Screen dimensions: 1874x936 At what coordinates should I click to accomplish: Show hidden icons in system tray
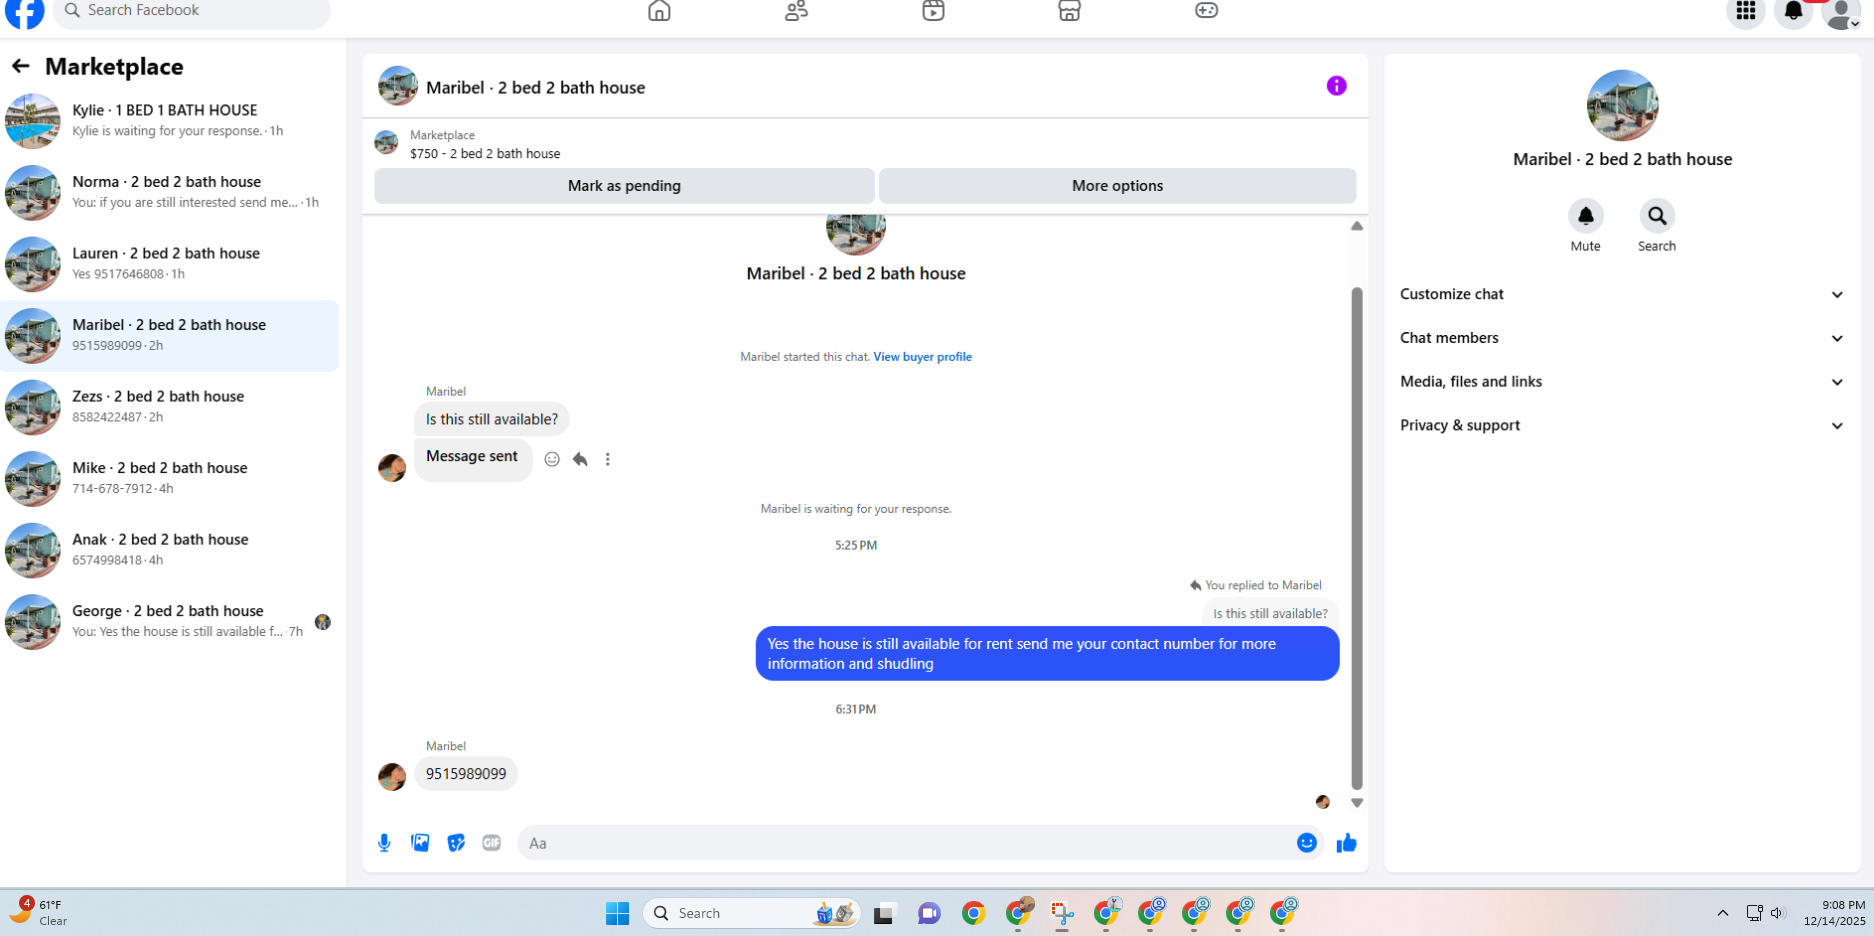(x=1723, y=913)
